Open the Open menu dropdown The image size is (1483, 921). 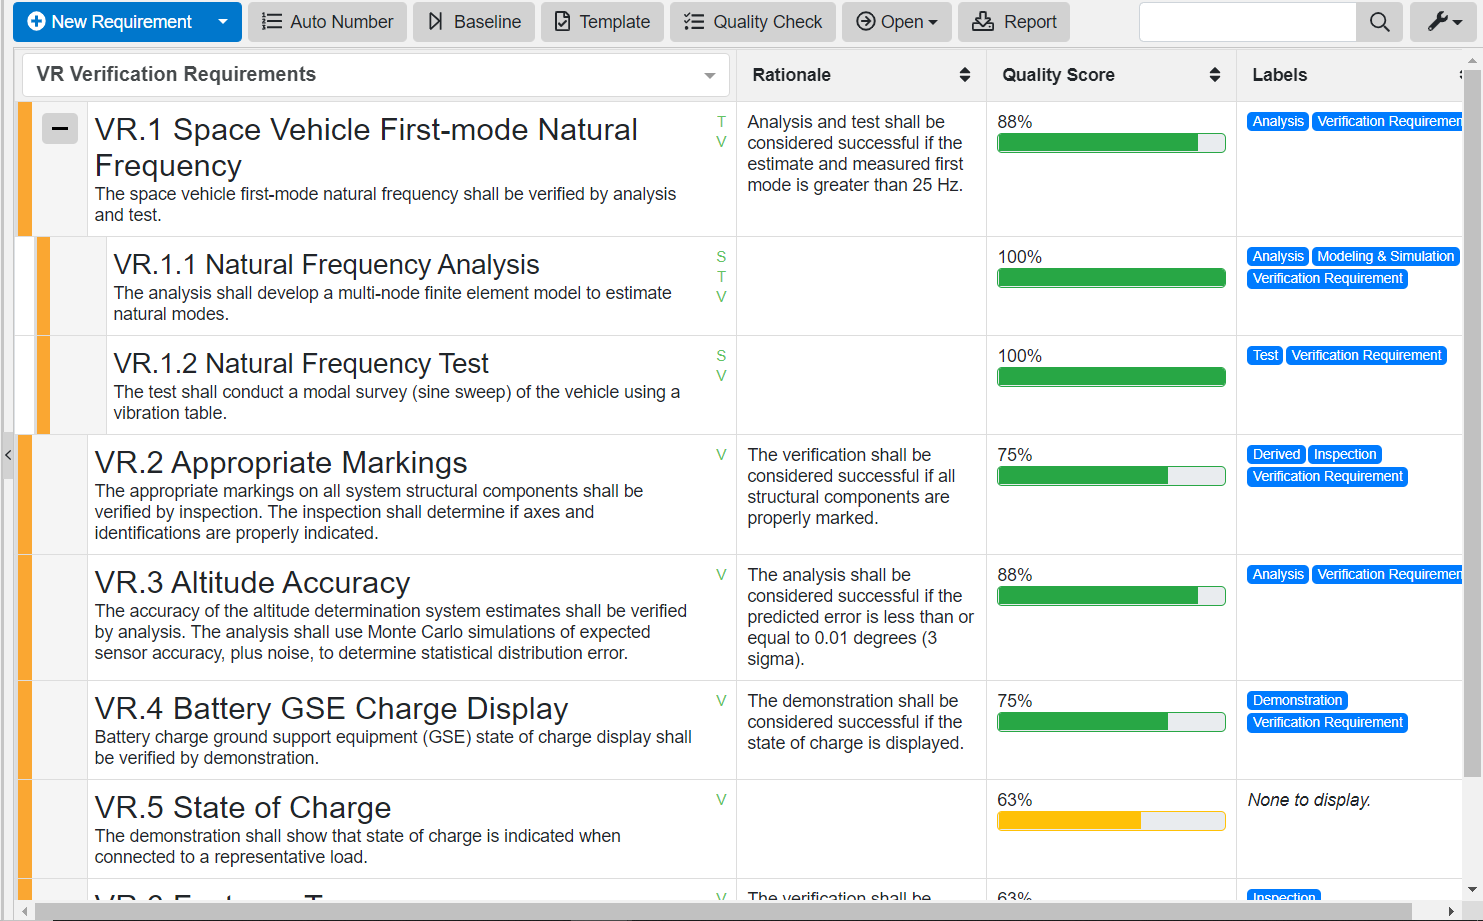coord(931,21)
